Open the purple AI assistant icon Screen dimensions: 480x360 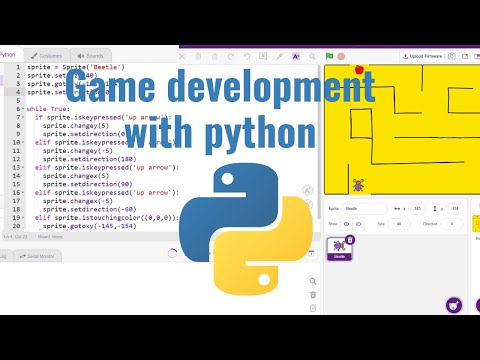(296, 56)
